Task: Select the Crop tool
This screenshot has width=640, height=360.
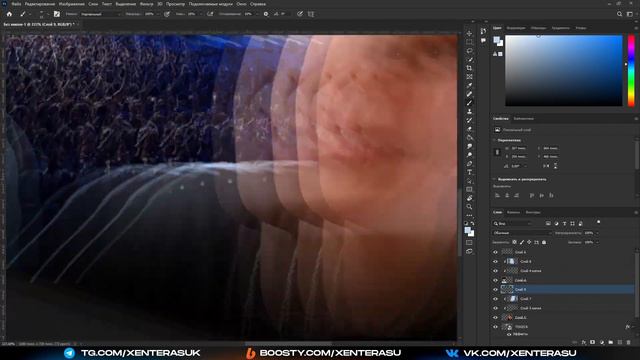Action: (469, 68)
